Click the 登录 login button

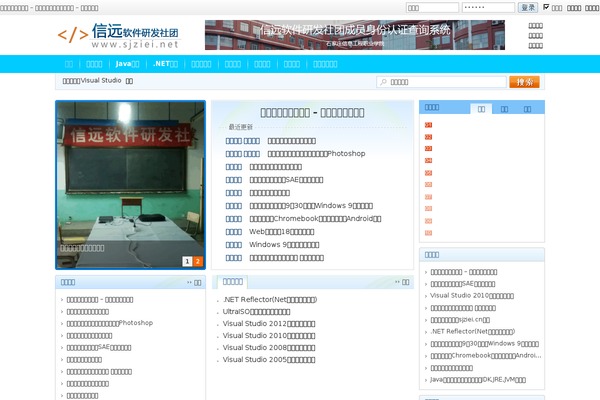[x=528, y=7]
